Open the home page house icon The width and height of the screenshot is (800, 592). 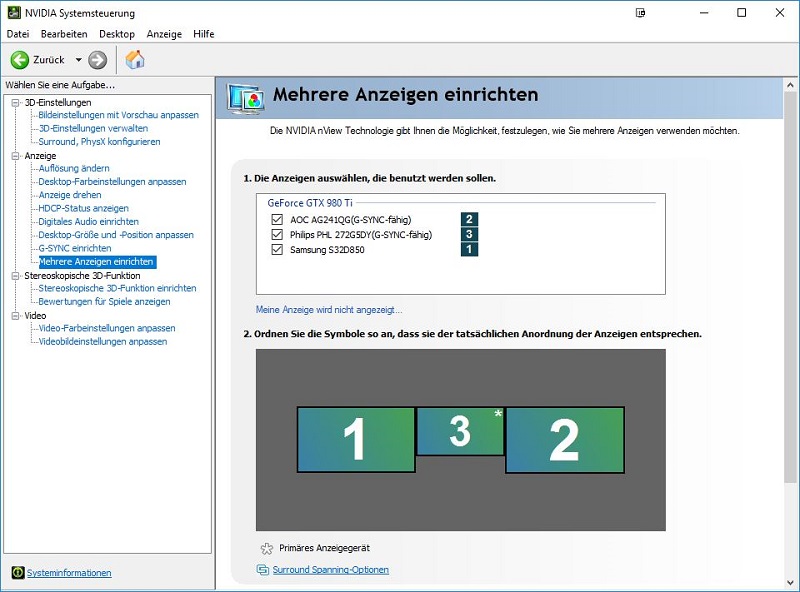135,60
